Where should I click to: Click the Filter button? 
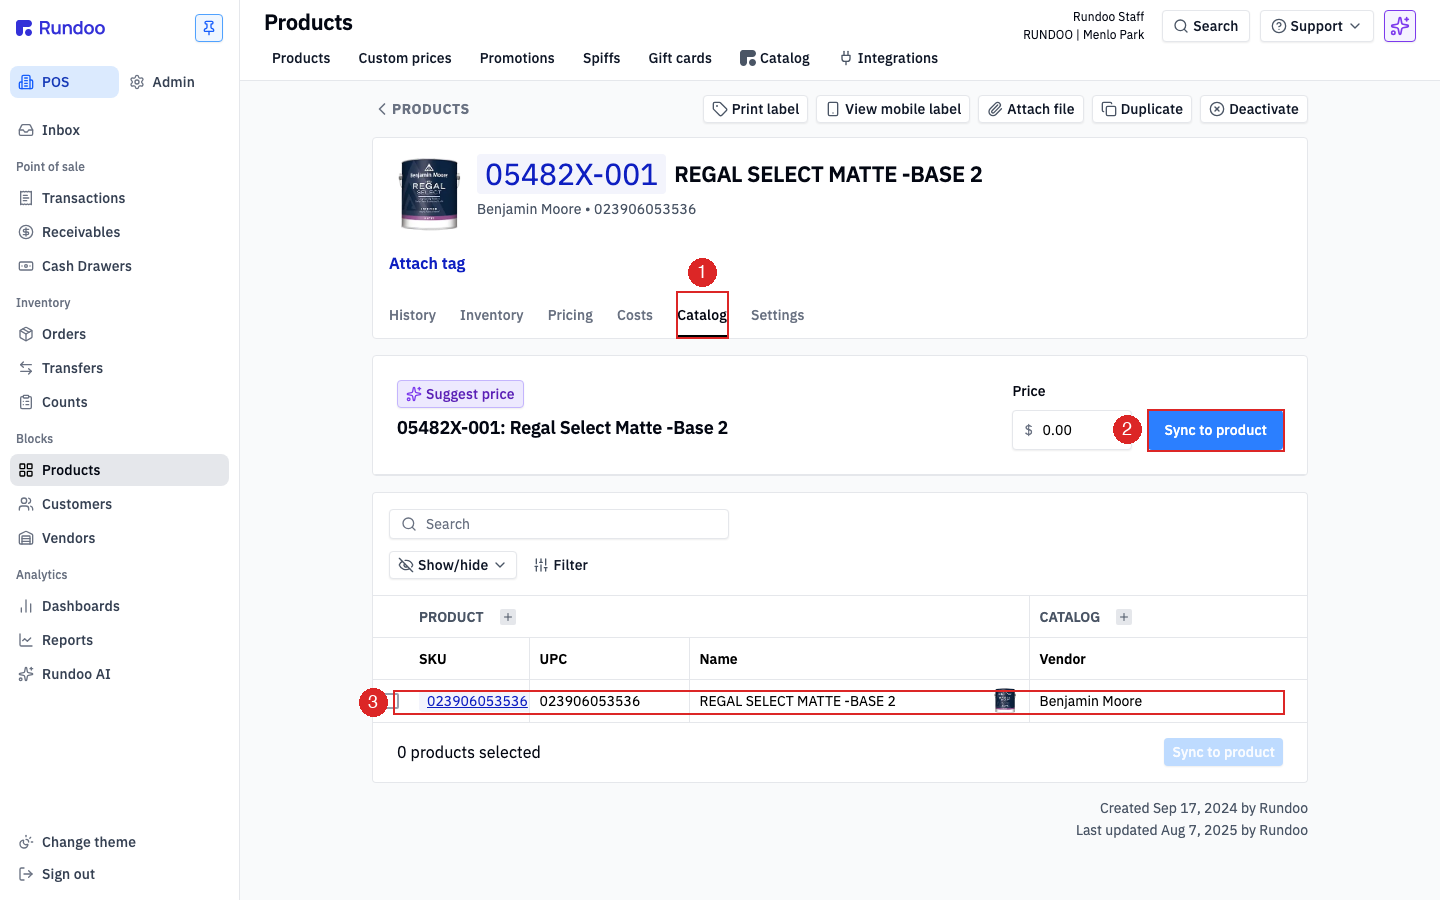coord(561,565)
